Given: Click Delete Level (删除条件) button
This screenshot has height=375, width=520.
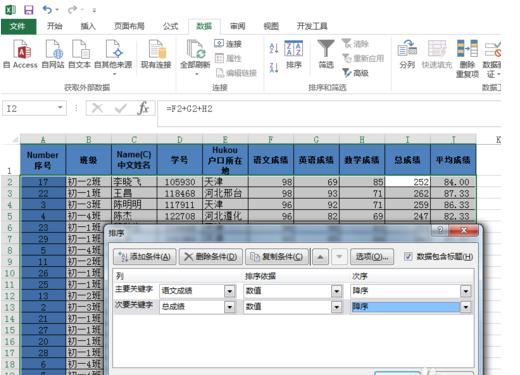Looking at the screenshot, I should (210, 257).
